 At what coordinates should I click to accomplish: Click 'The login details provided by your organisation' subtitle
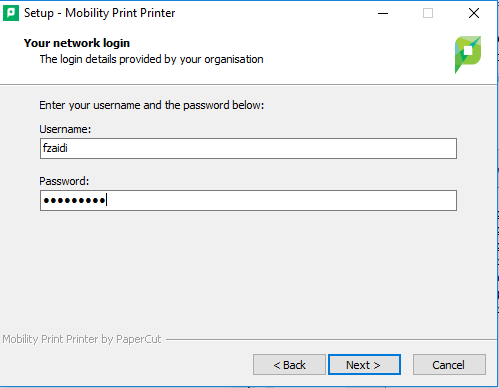point(152,59)
